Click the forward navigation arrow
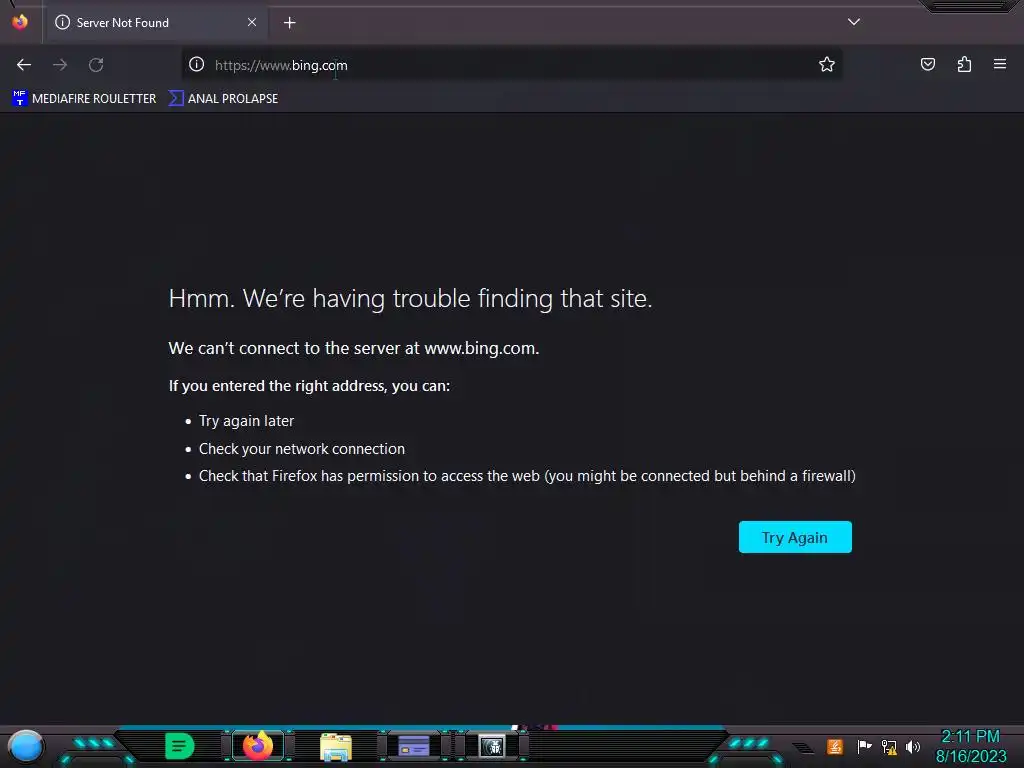The image size is (1024, 768). tap(60, 65)
